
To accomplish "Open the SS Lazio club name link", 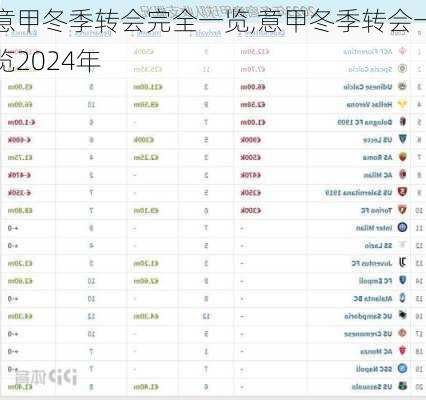I will [378, 246].
